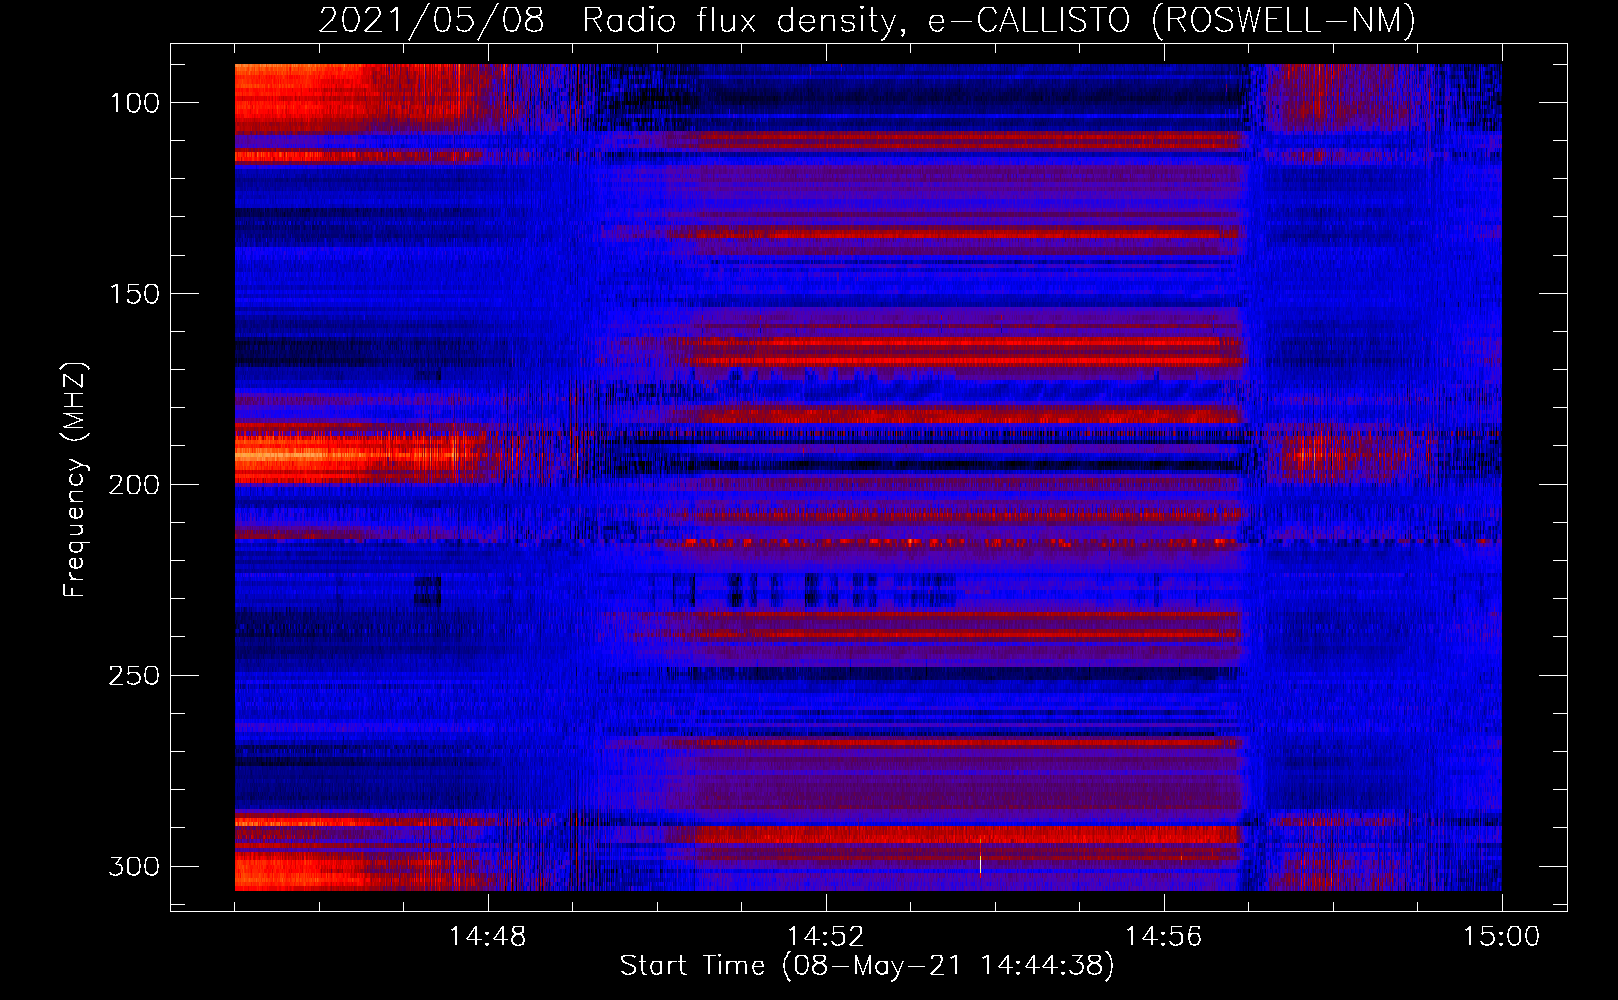Click the 14:48 time tick label
The height and width of the screenshot is (1000, 1618).
point(487,937)
